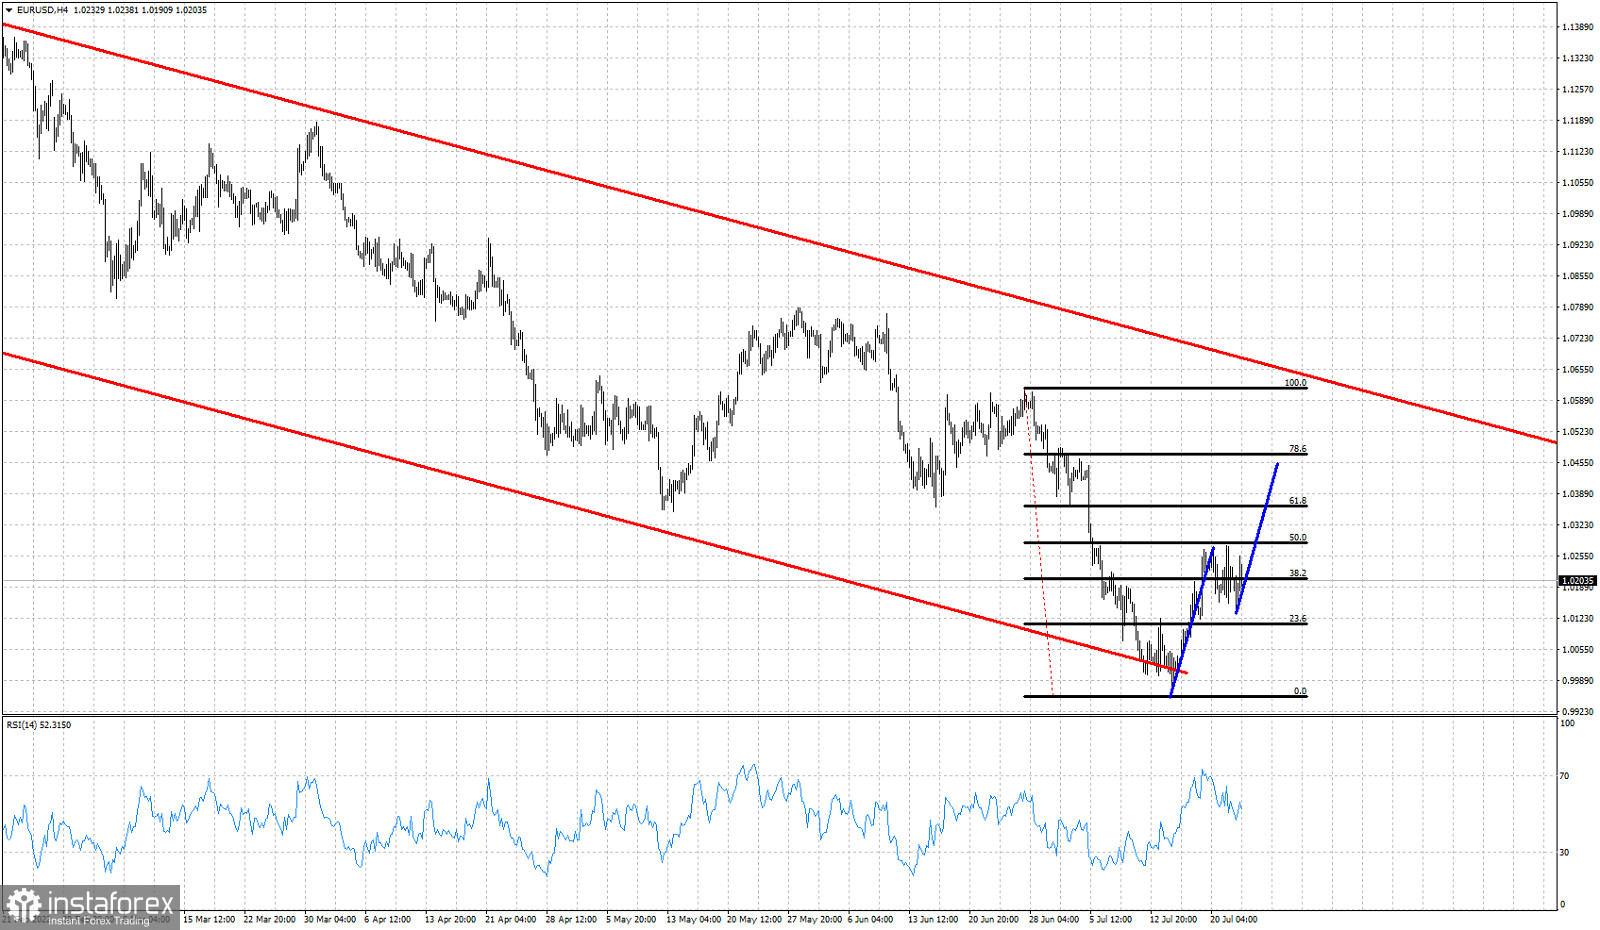Viewport: 1600px width, 930px height.
Task: Click the 1.13230 price axis label
Action: [x=1577, y=58]
